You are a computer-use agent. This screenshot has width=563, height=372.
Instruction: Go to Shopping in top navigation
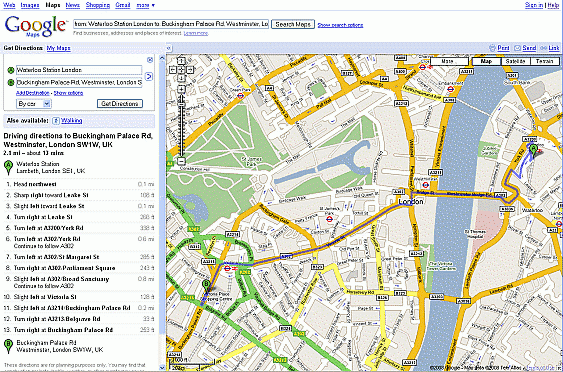98,5
